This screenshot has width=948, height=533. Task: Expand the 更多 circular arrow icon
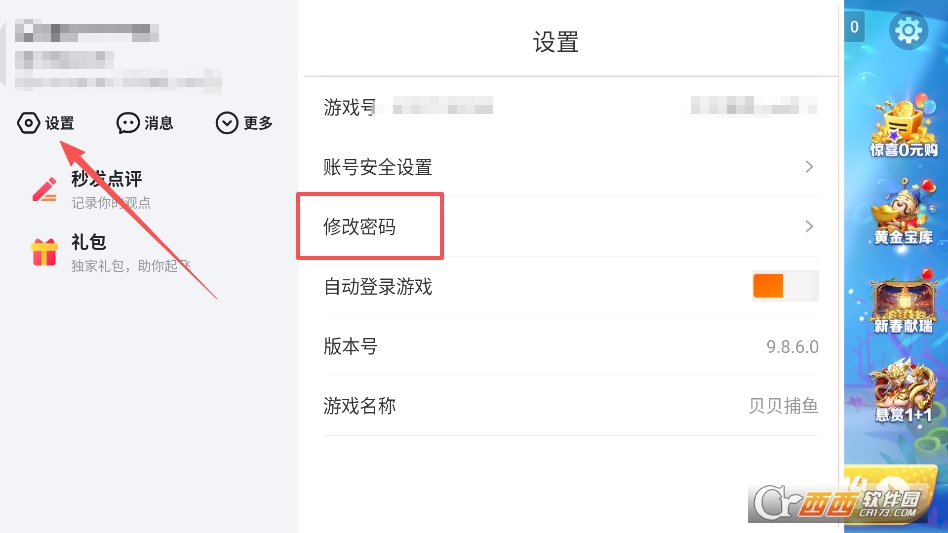(228, 123)
